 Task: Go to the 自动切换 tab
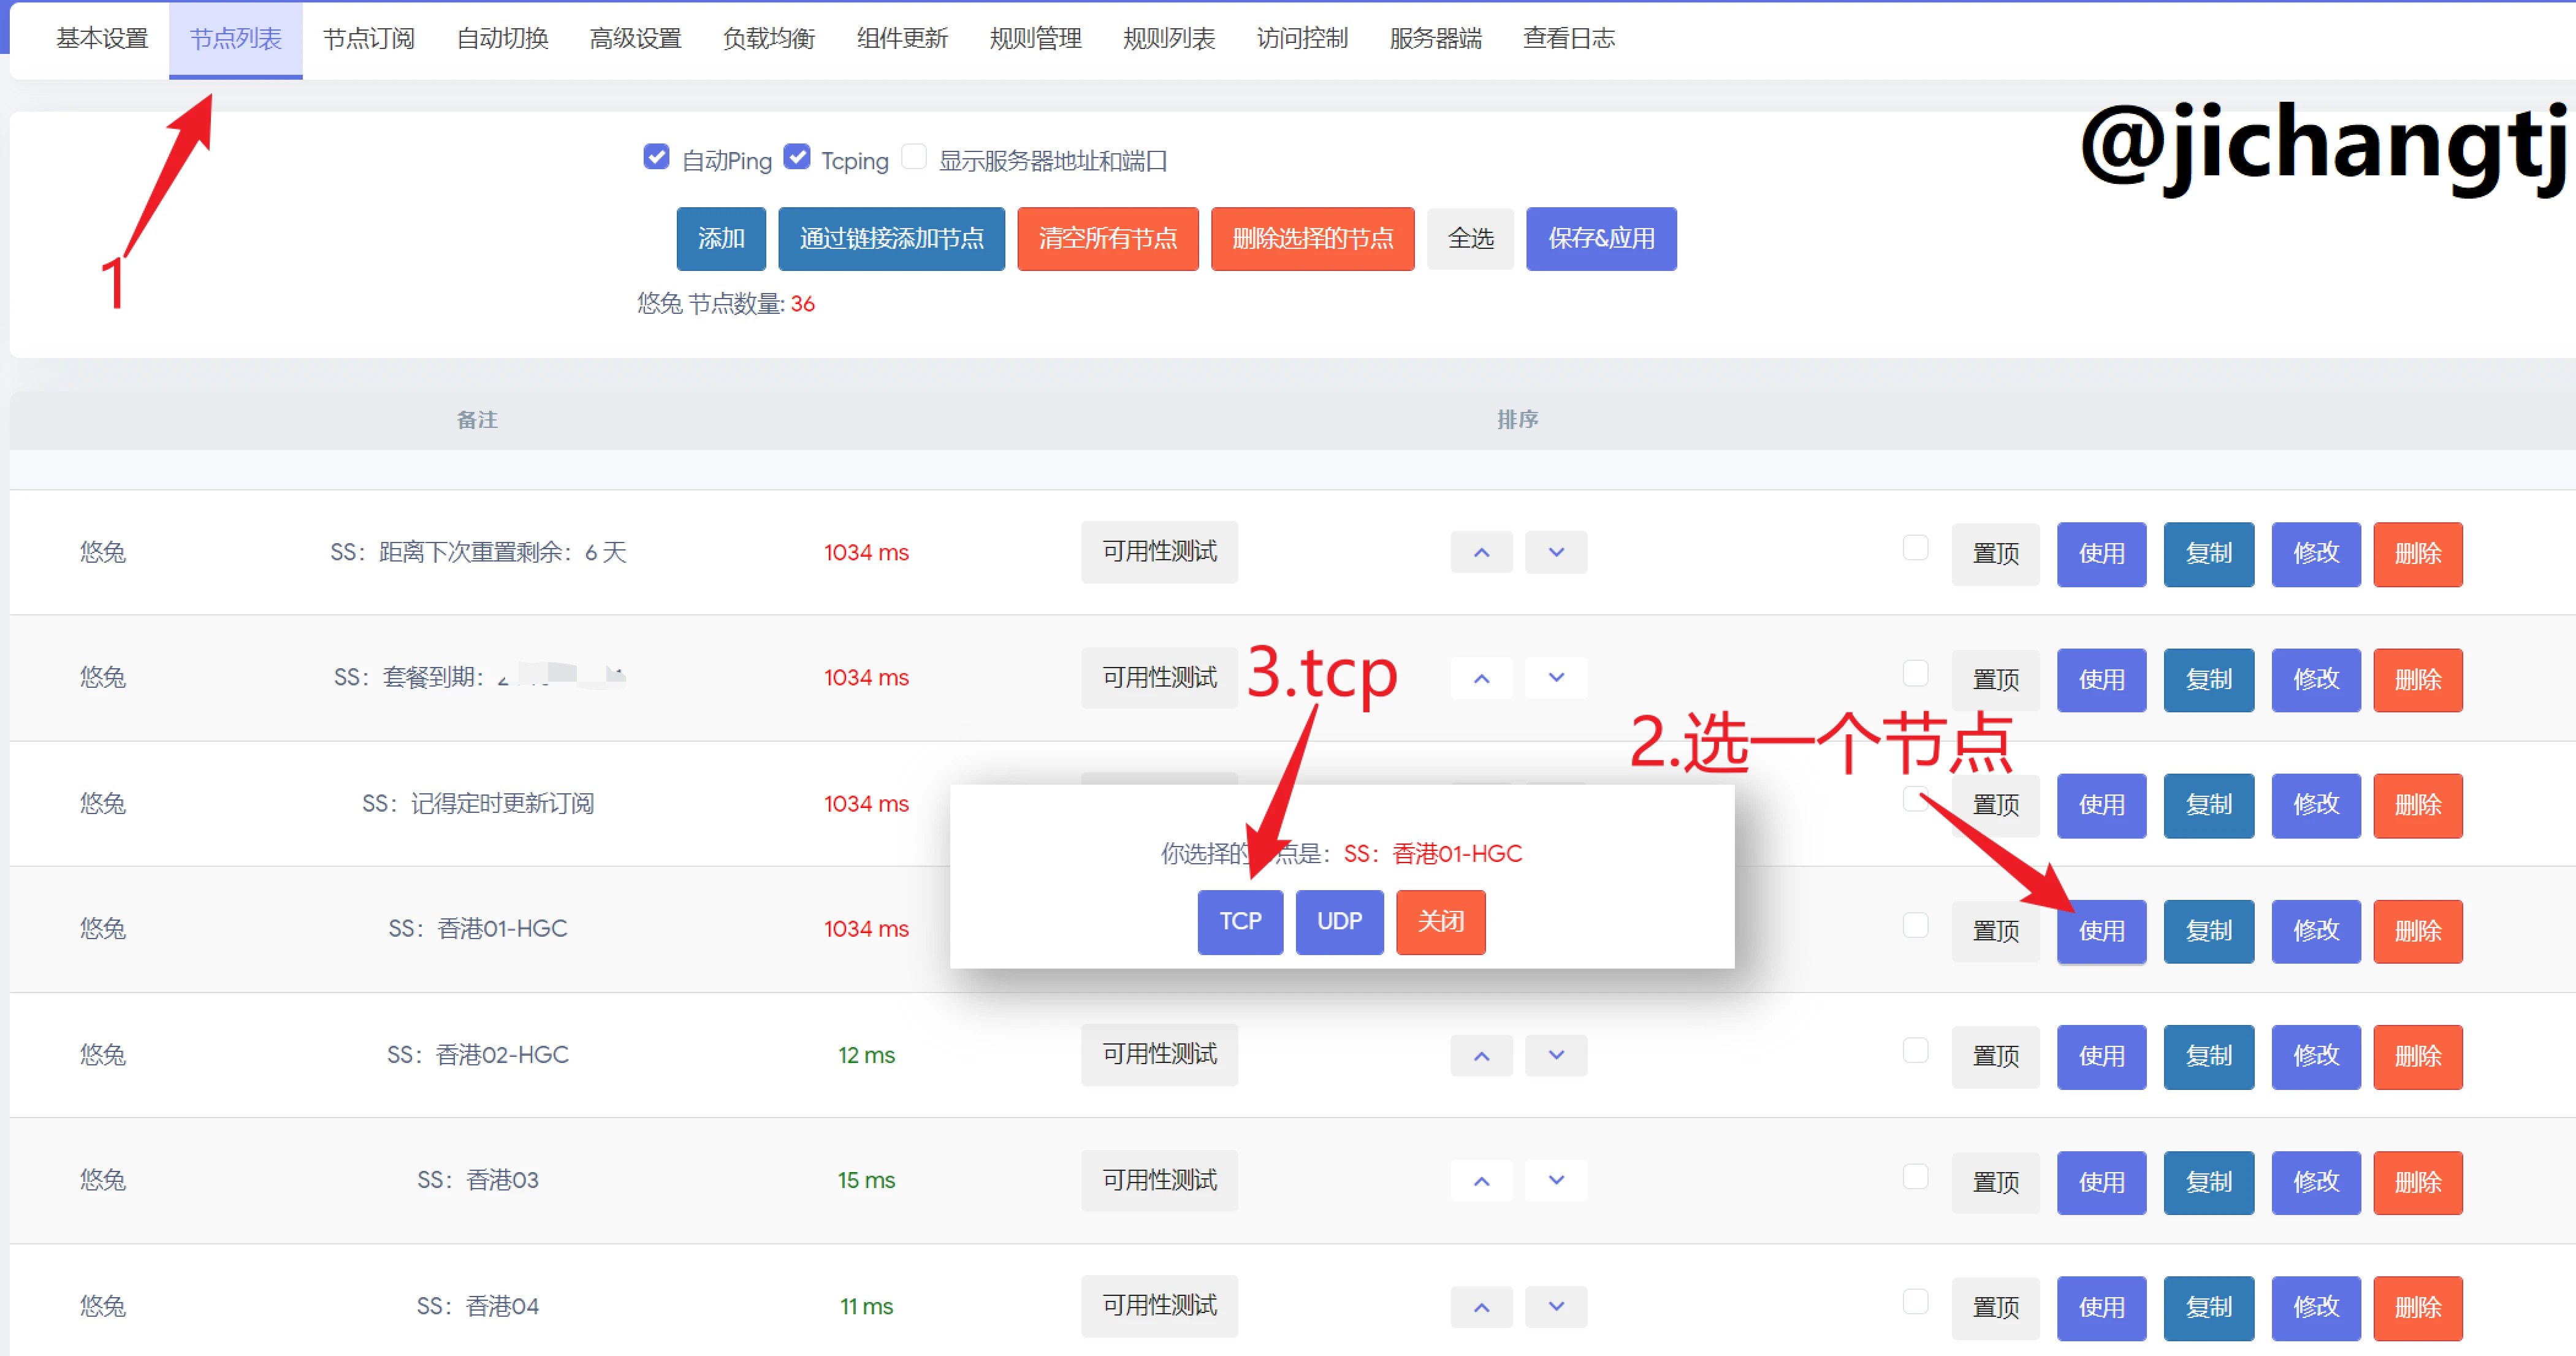coord(502,39)
